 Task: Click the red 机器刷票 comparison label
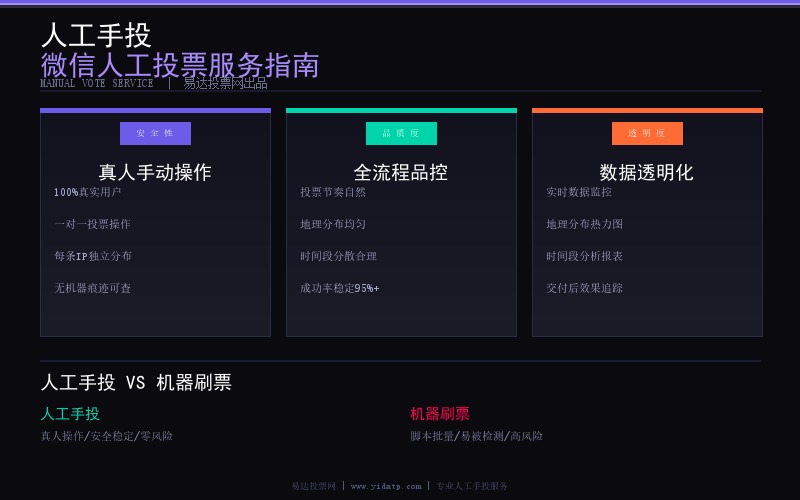click(x=440, y=414)
